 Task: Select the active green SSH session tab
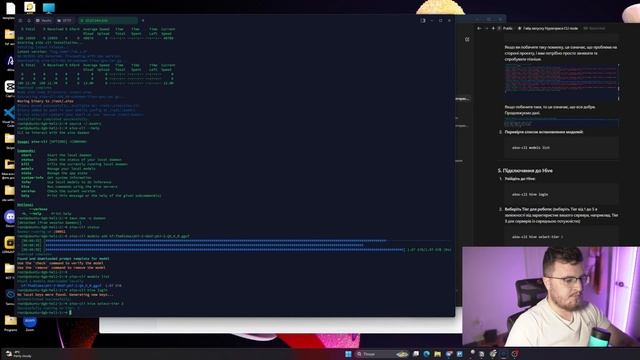[108, 20]
